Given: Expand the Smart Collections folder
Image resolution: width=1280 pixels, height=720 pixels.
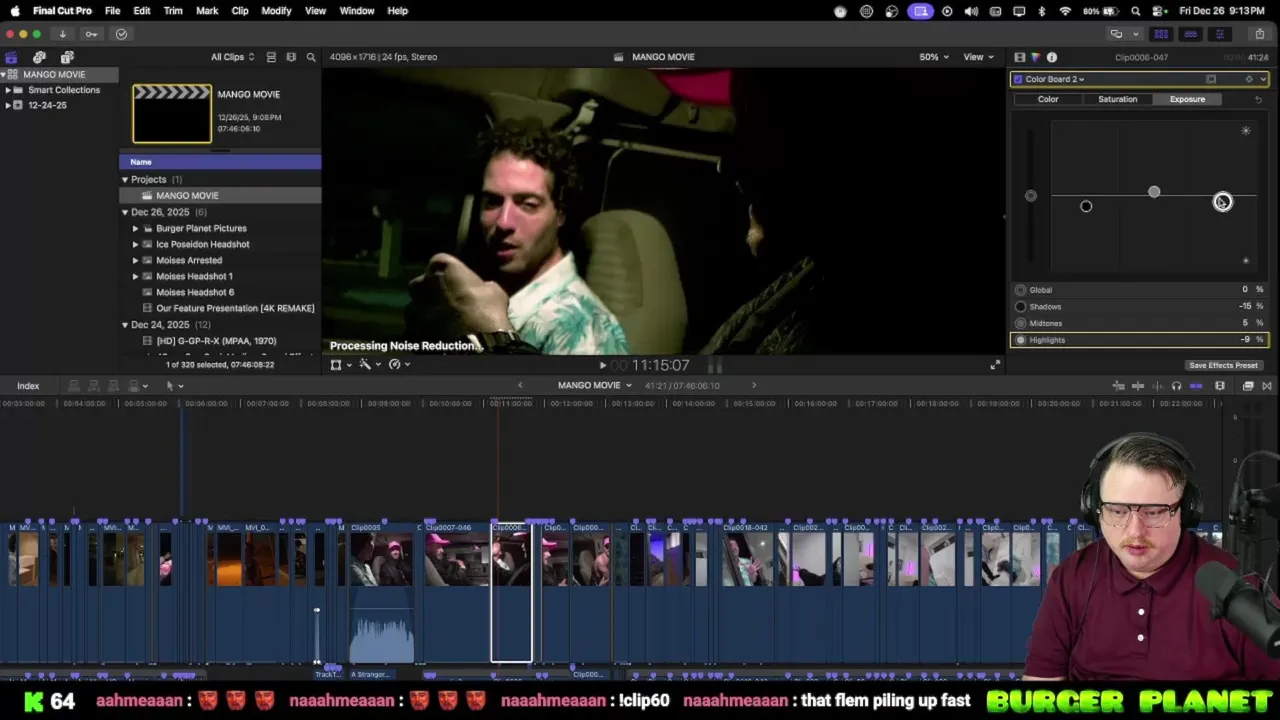Looking at the screenshot, I should point(8,90).
